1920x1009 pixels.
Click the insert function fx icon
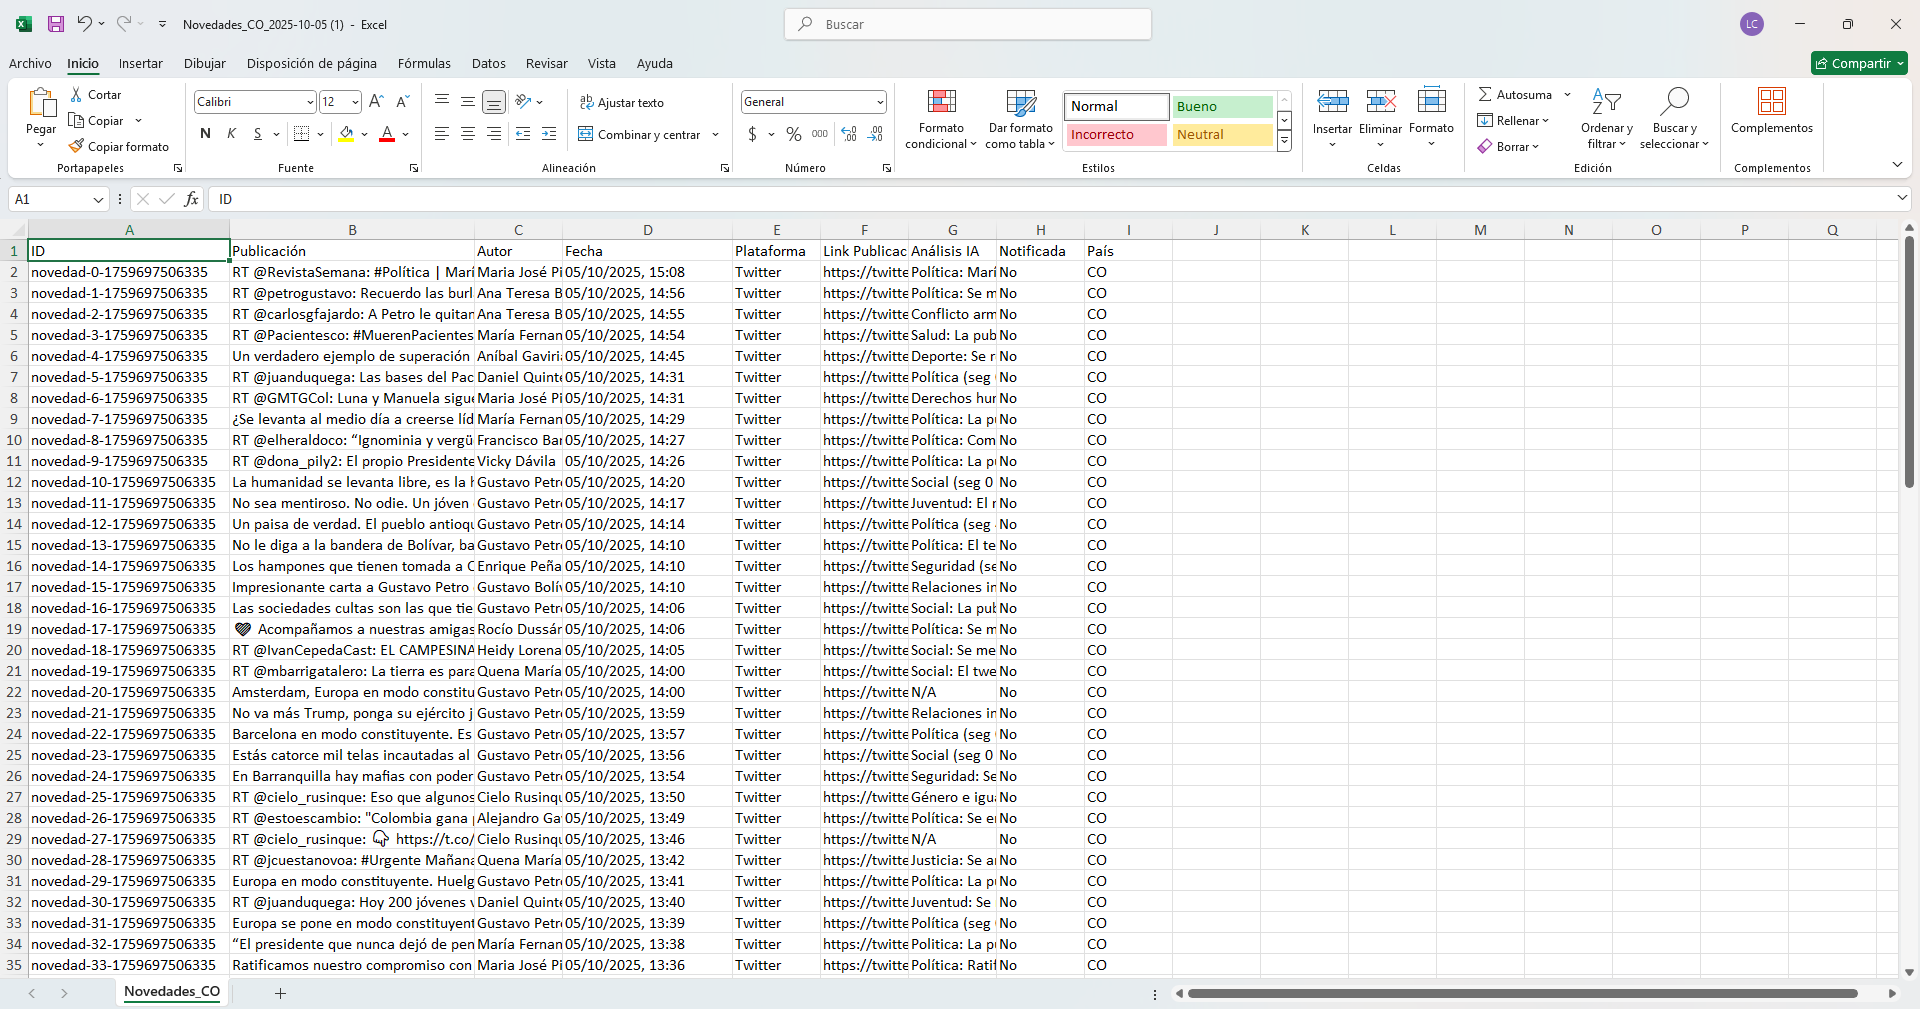click(191, 199)
